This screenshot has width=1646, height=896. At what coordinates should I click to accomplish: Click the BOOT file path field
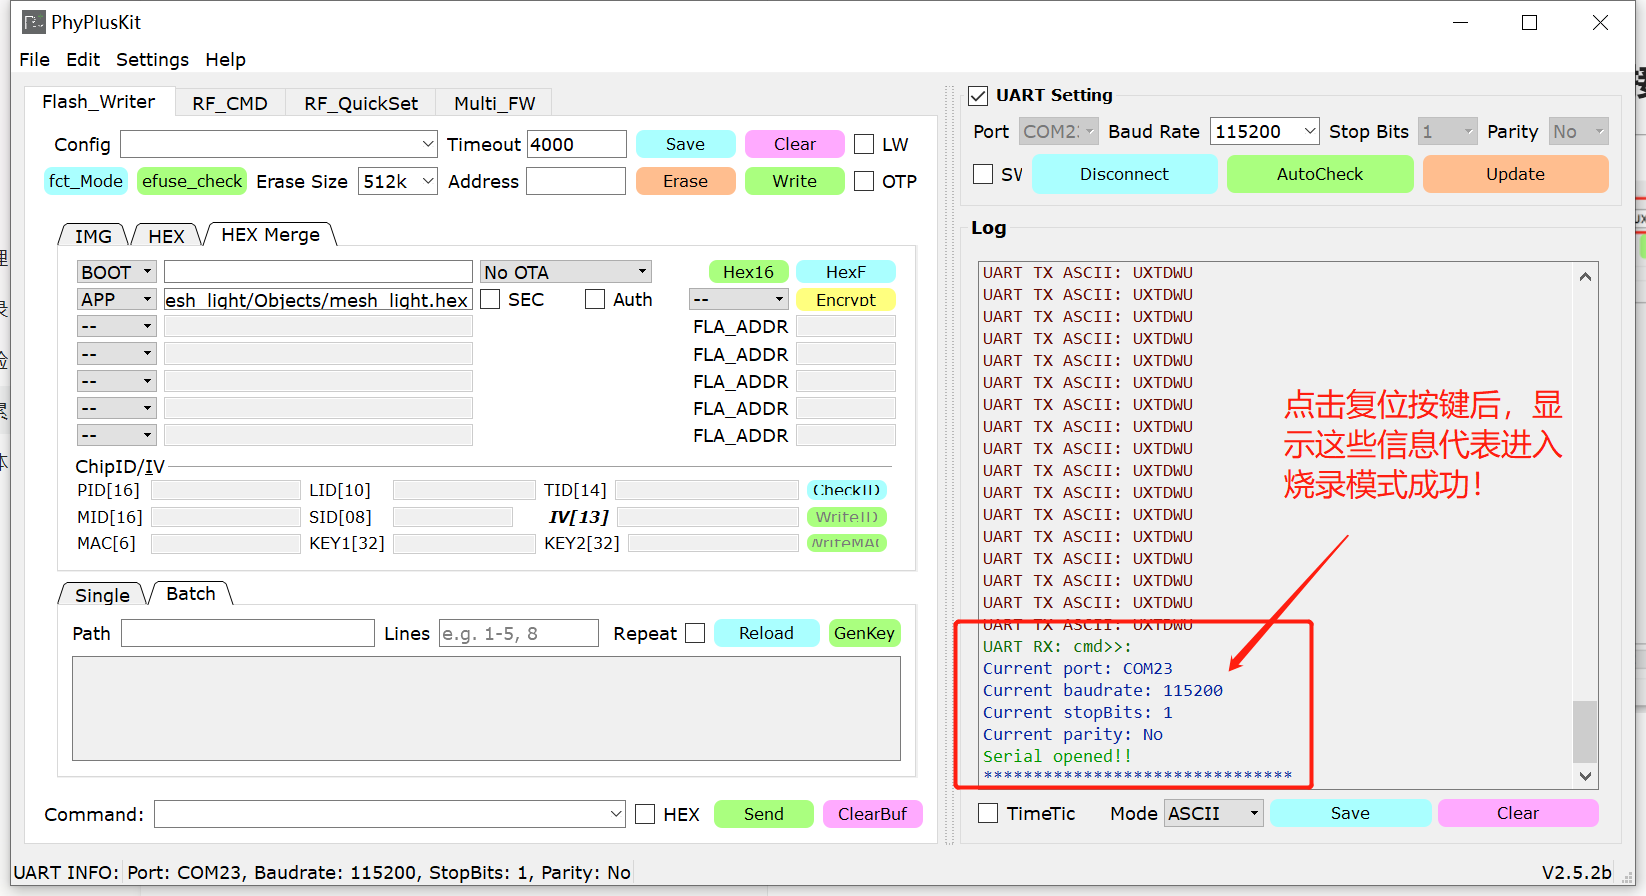tap(318, 272)
